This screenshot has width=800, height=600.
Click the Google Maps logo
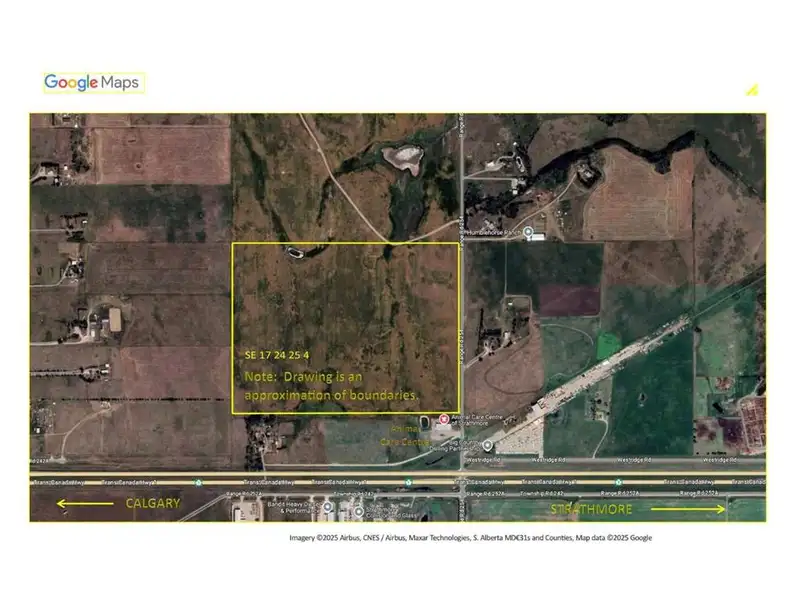point(93,83)
